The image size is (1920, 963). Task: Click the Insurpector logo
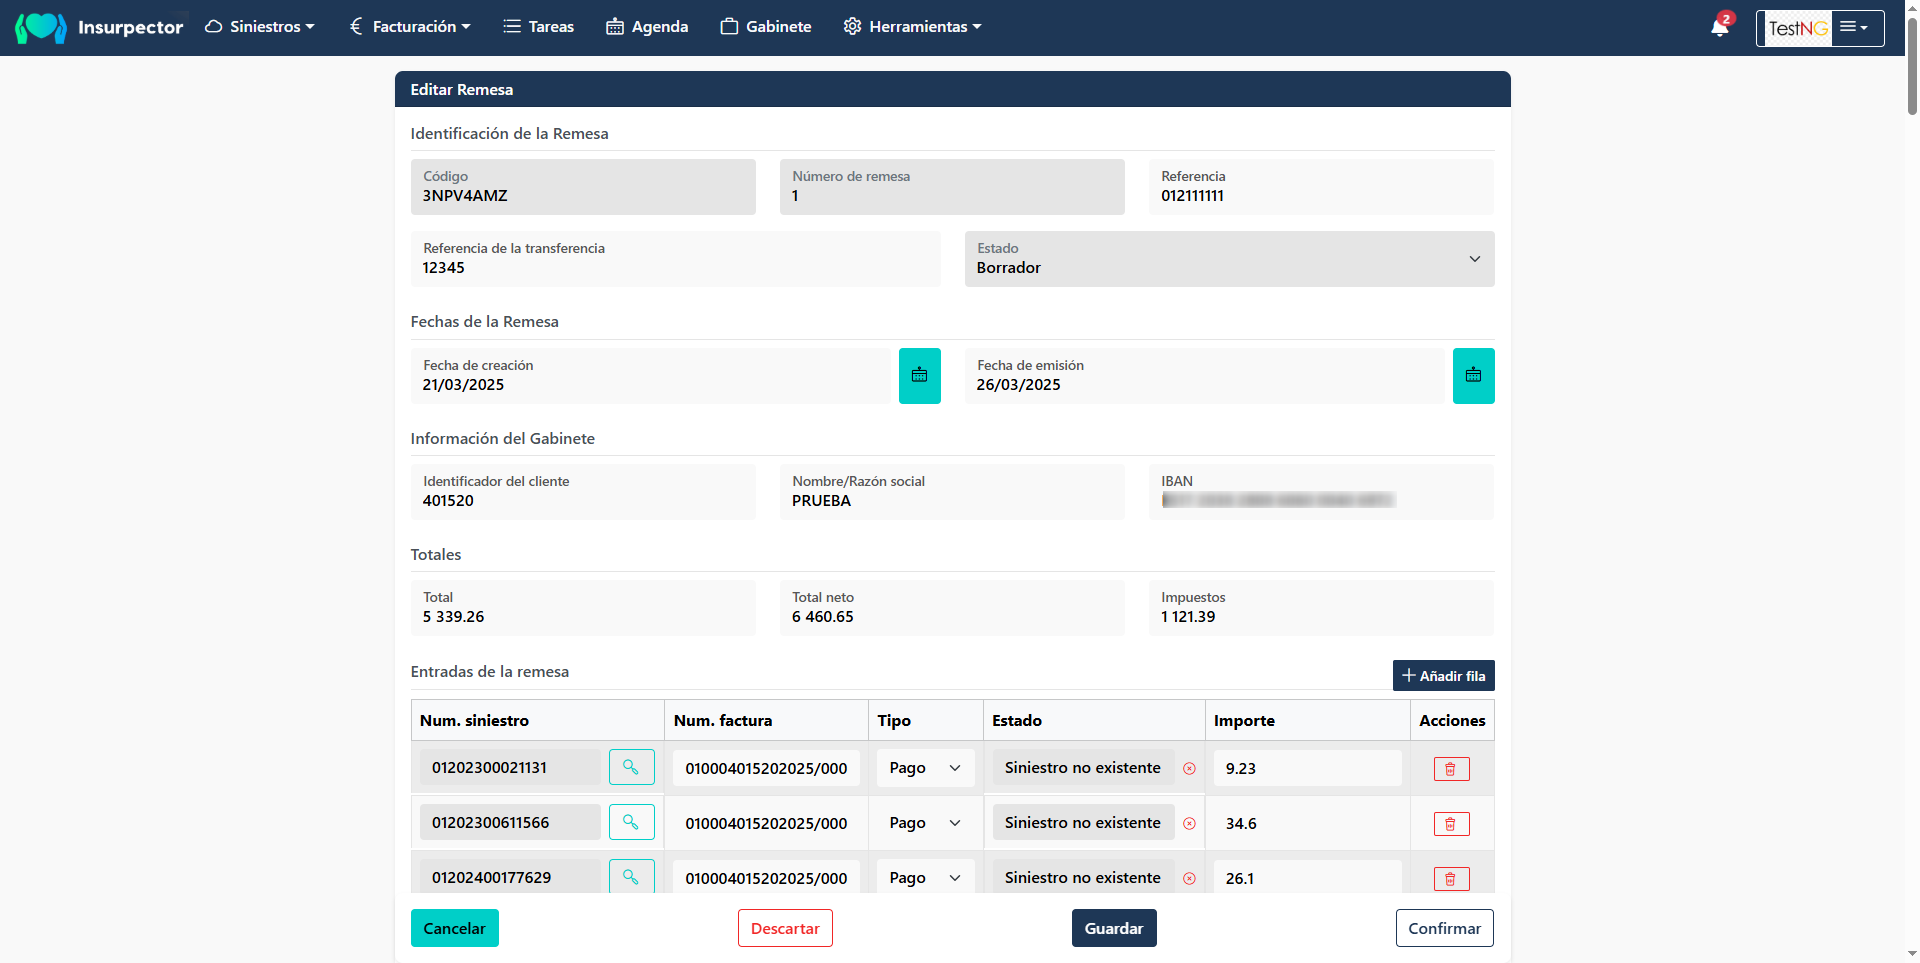[x=99, y=27]
